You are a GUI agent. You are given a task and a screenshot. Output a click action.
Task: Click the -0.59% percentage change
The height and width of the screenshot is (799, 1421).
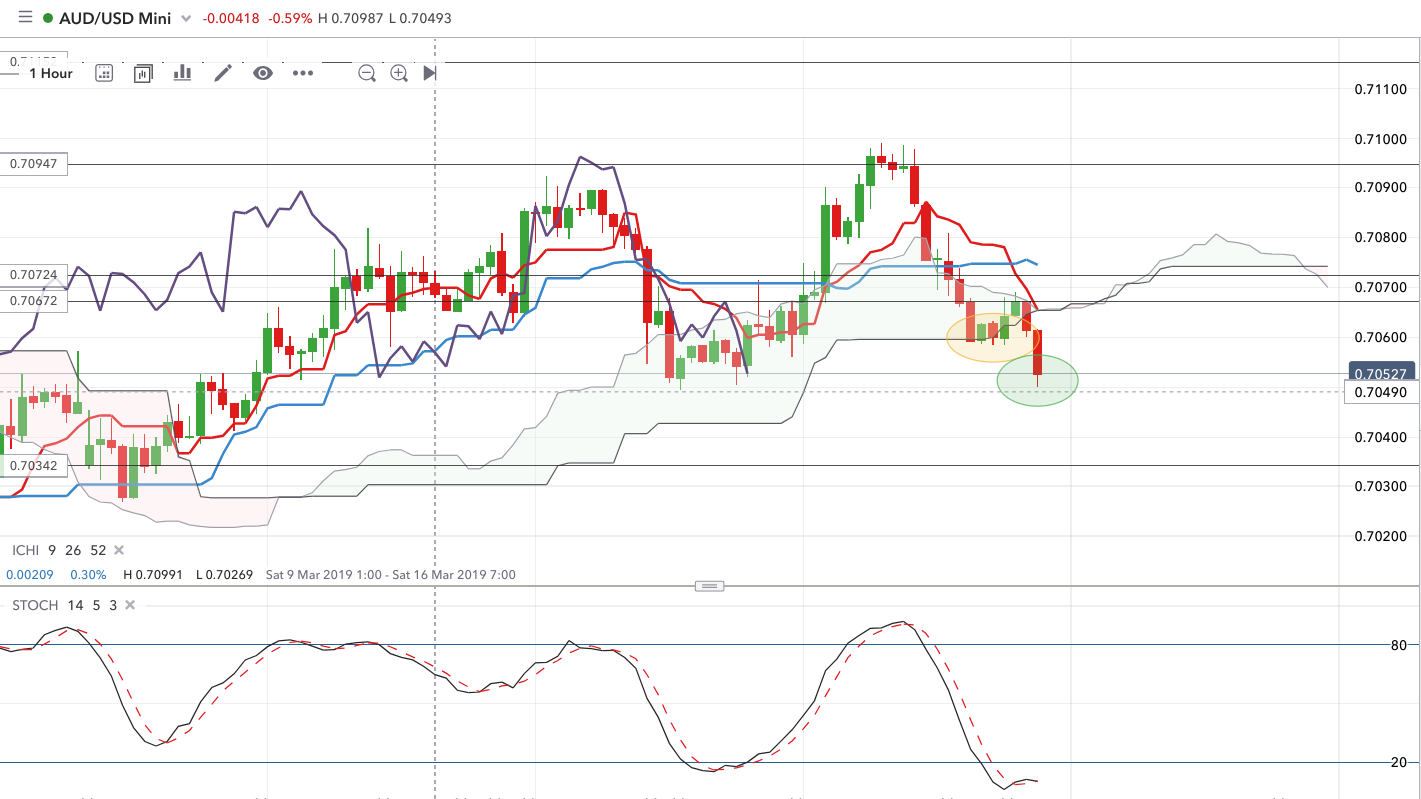(292, 19)
